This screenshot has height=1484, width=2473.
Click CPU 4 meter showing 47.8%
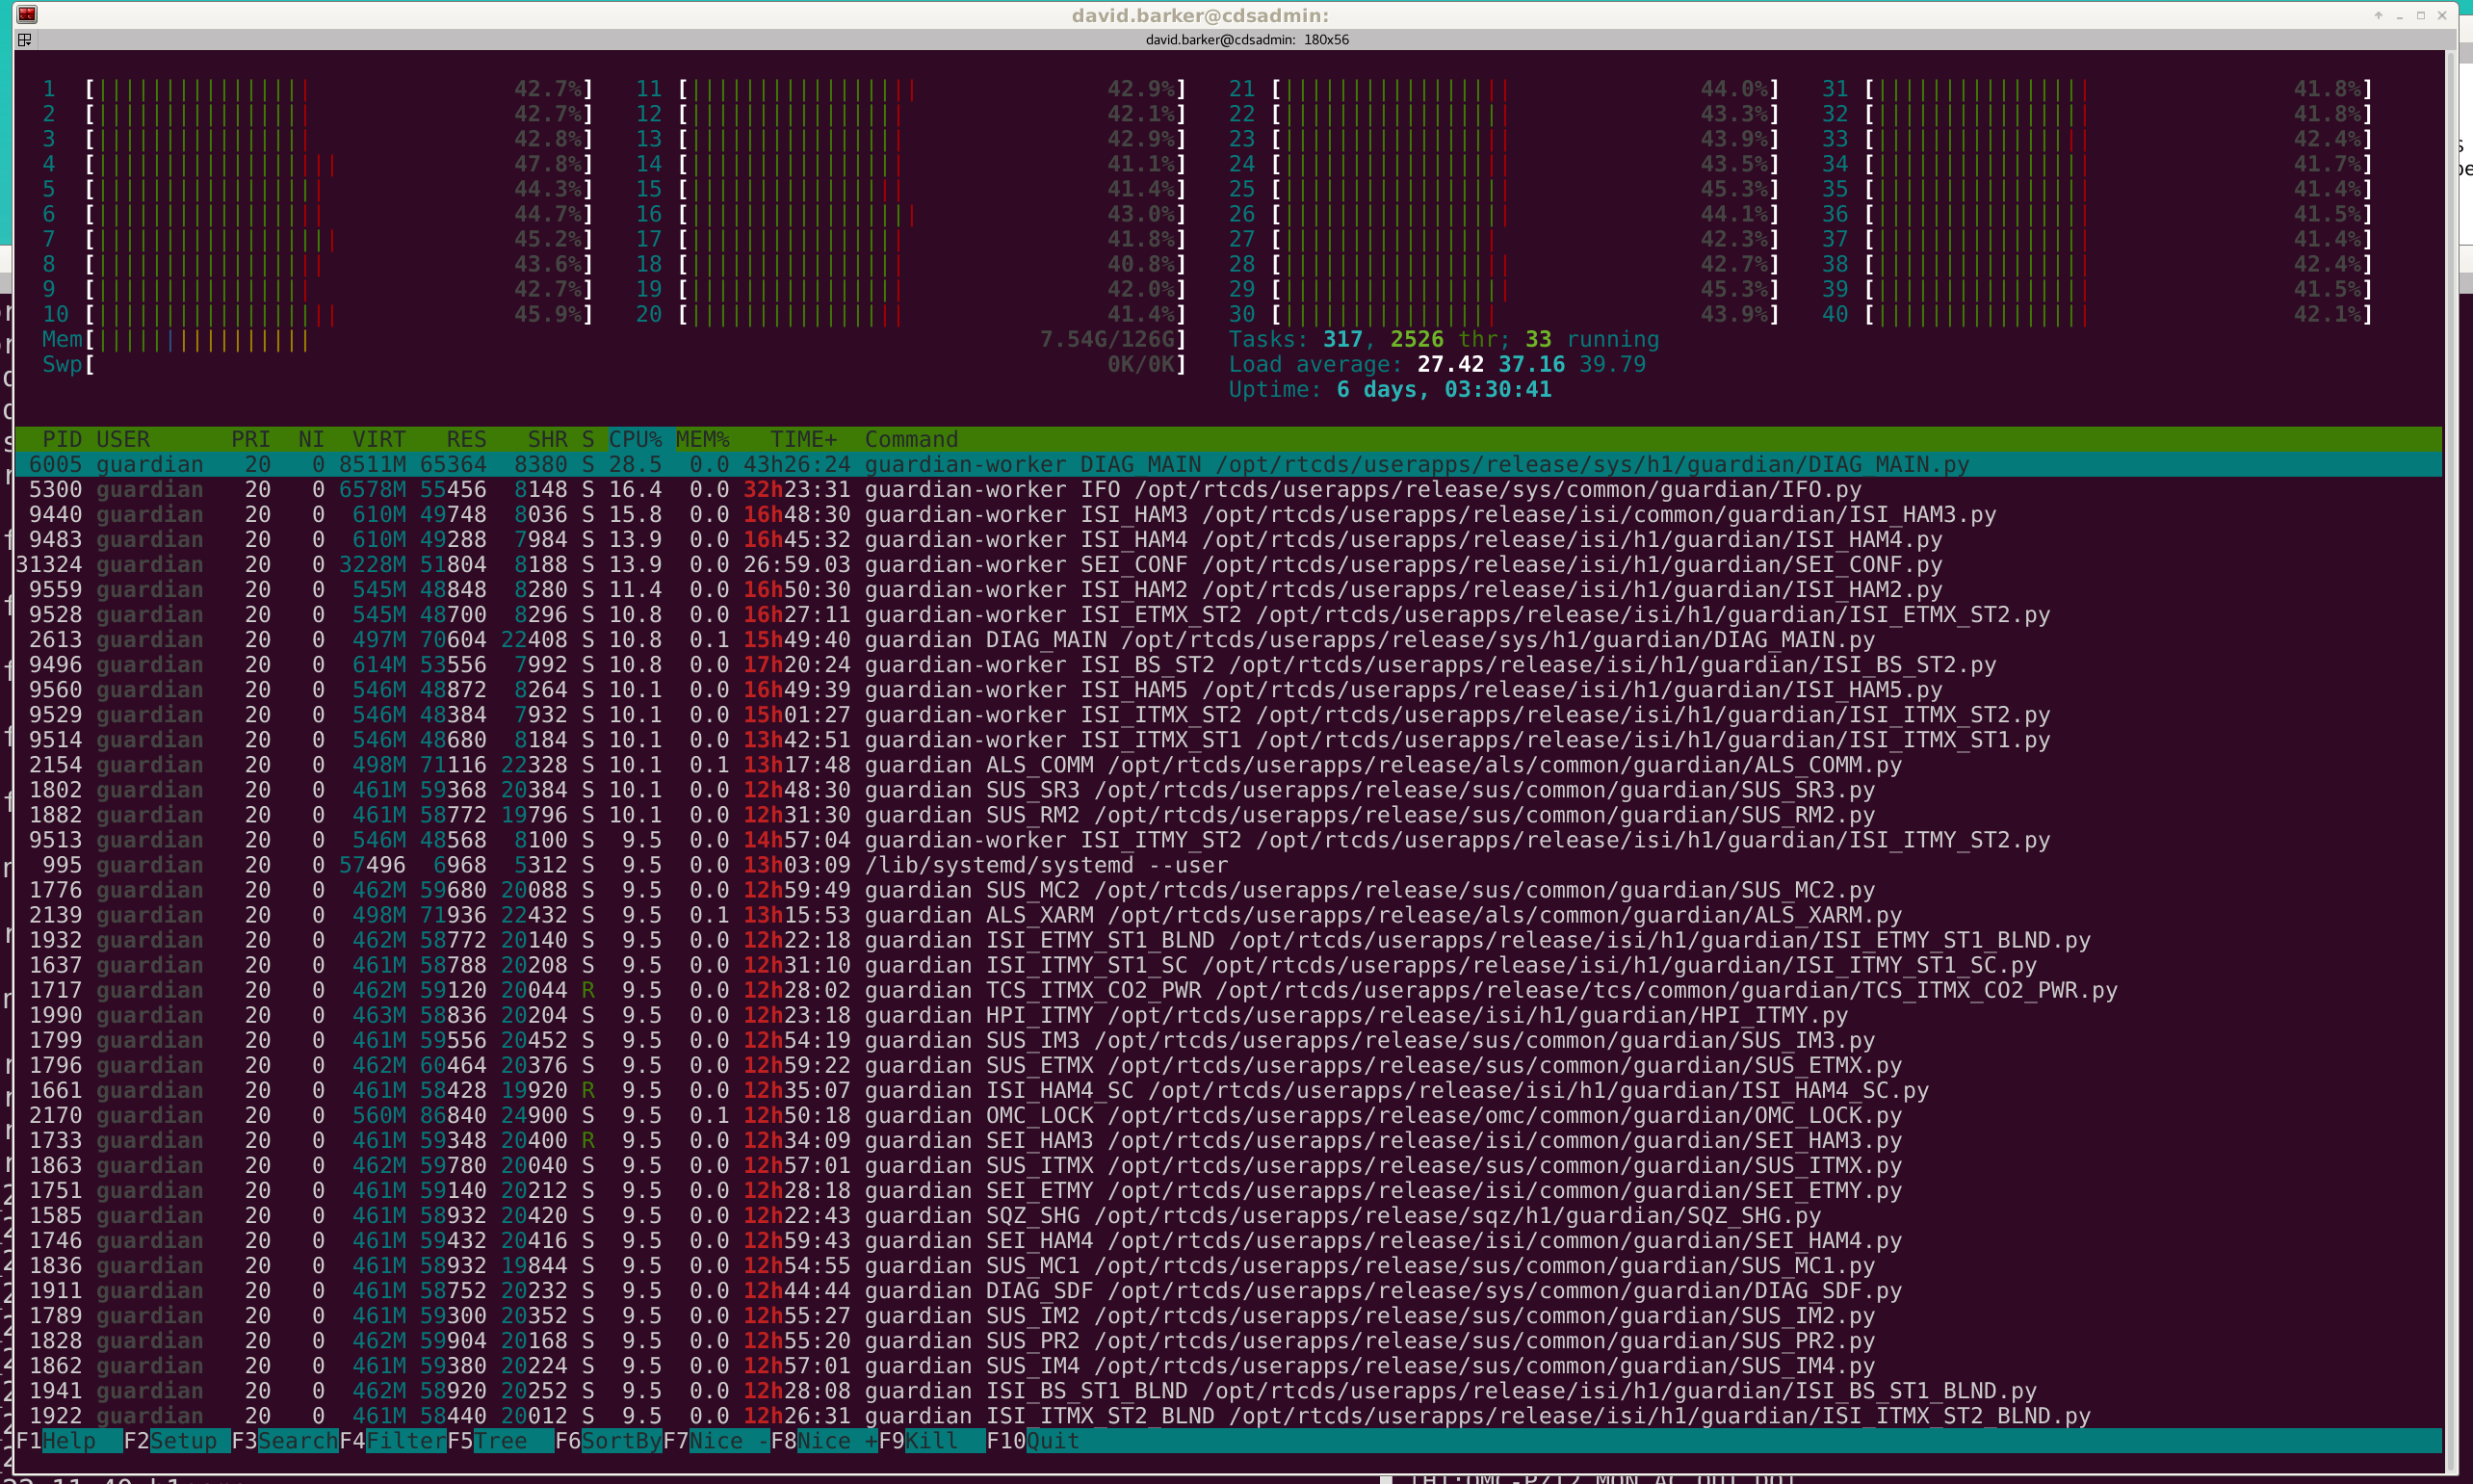(x=318, y=164)
